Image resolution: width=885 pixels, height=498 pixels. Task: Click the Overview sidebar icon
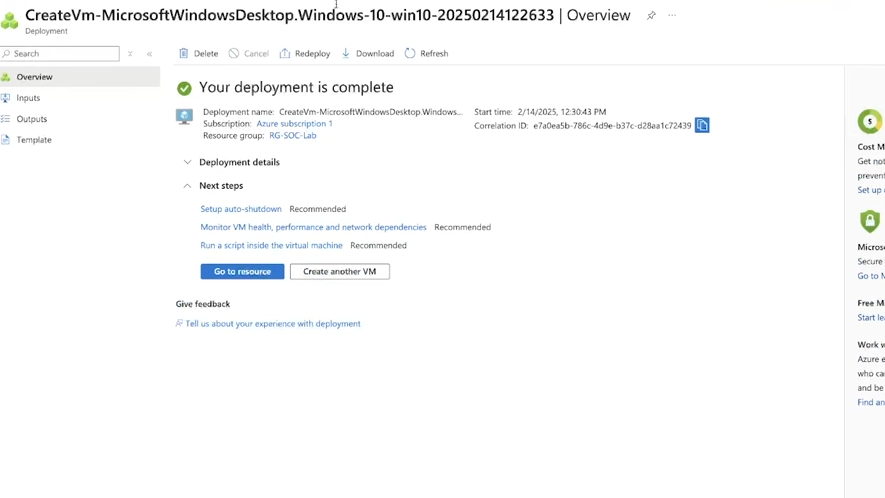6,77
